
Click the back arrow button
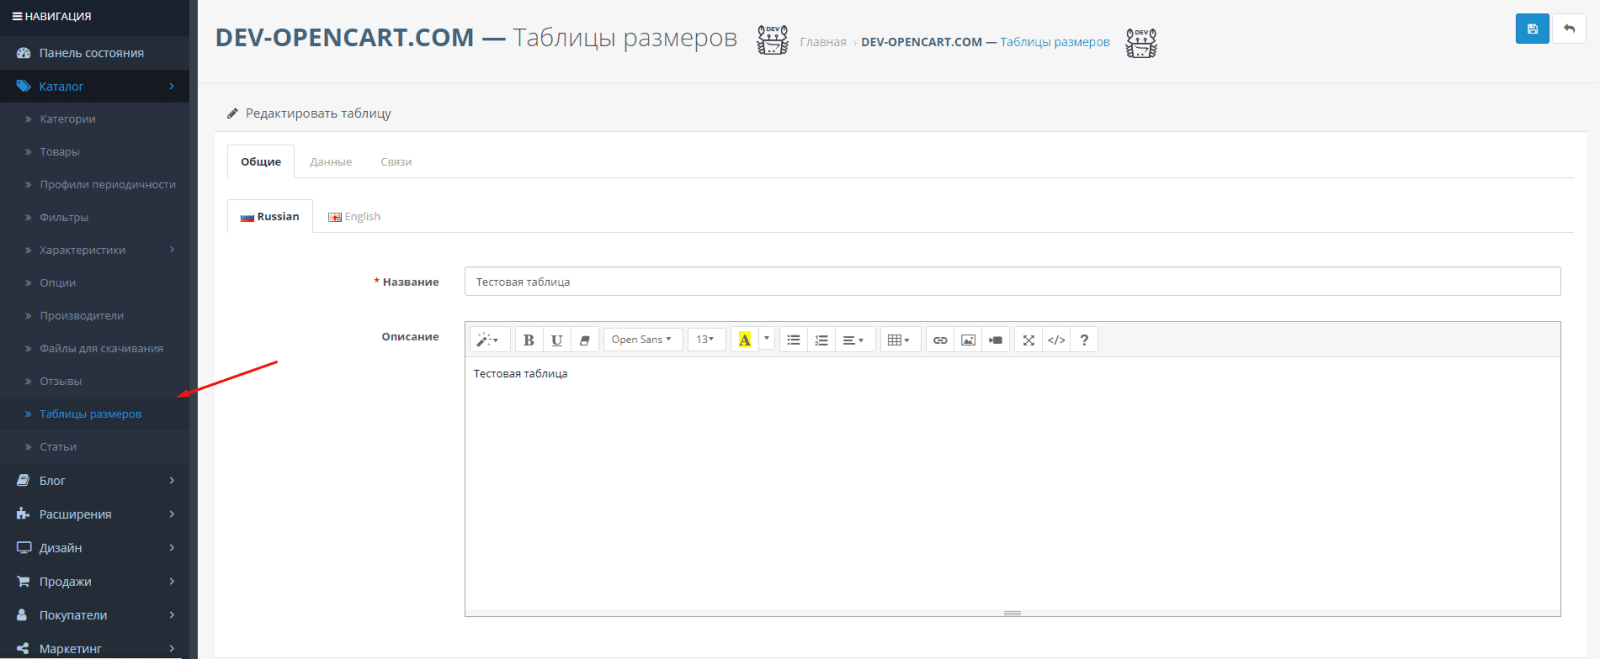coord(1569,29)
